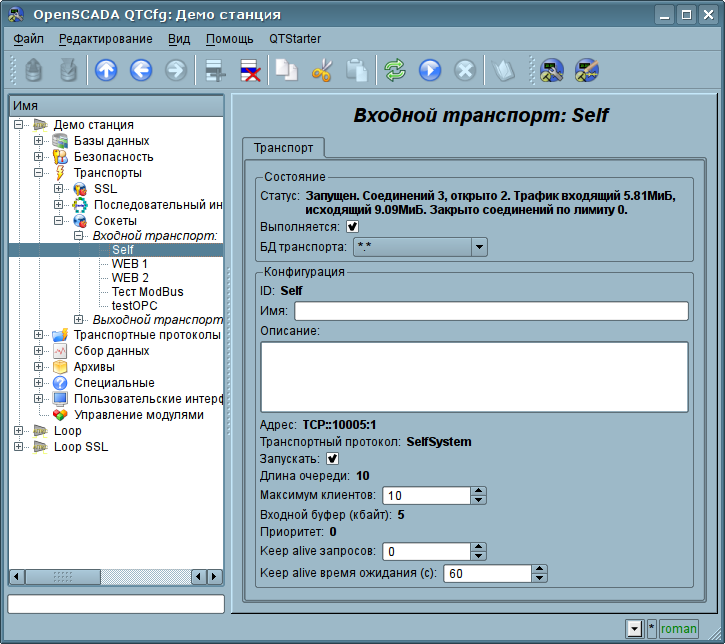Select the Self transport in tree

tap(123, 250)
